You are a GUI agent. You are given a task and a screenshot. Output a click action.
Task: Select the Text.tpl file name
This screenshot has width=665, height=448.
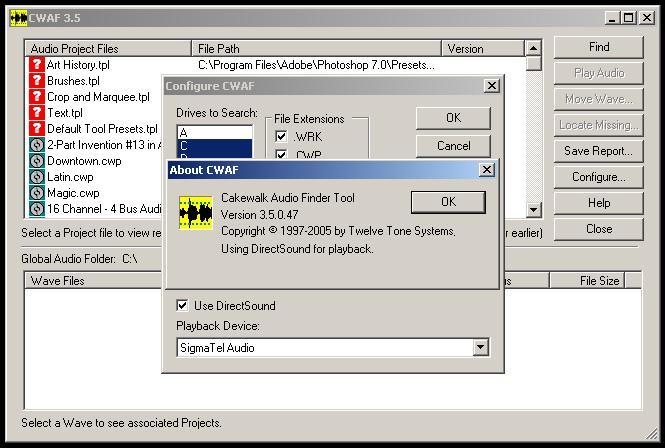65,113
